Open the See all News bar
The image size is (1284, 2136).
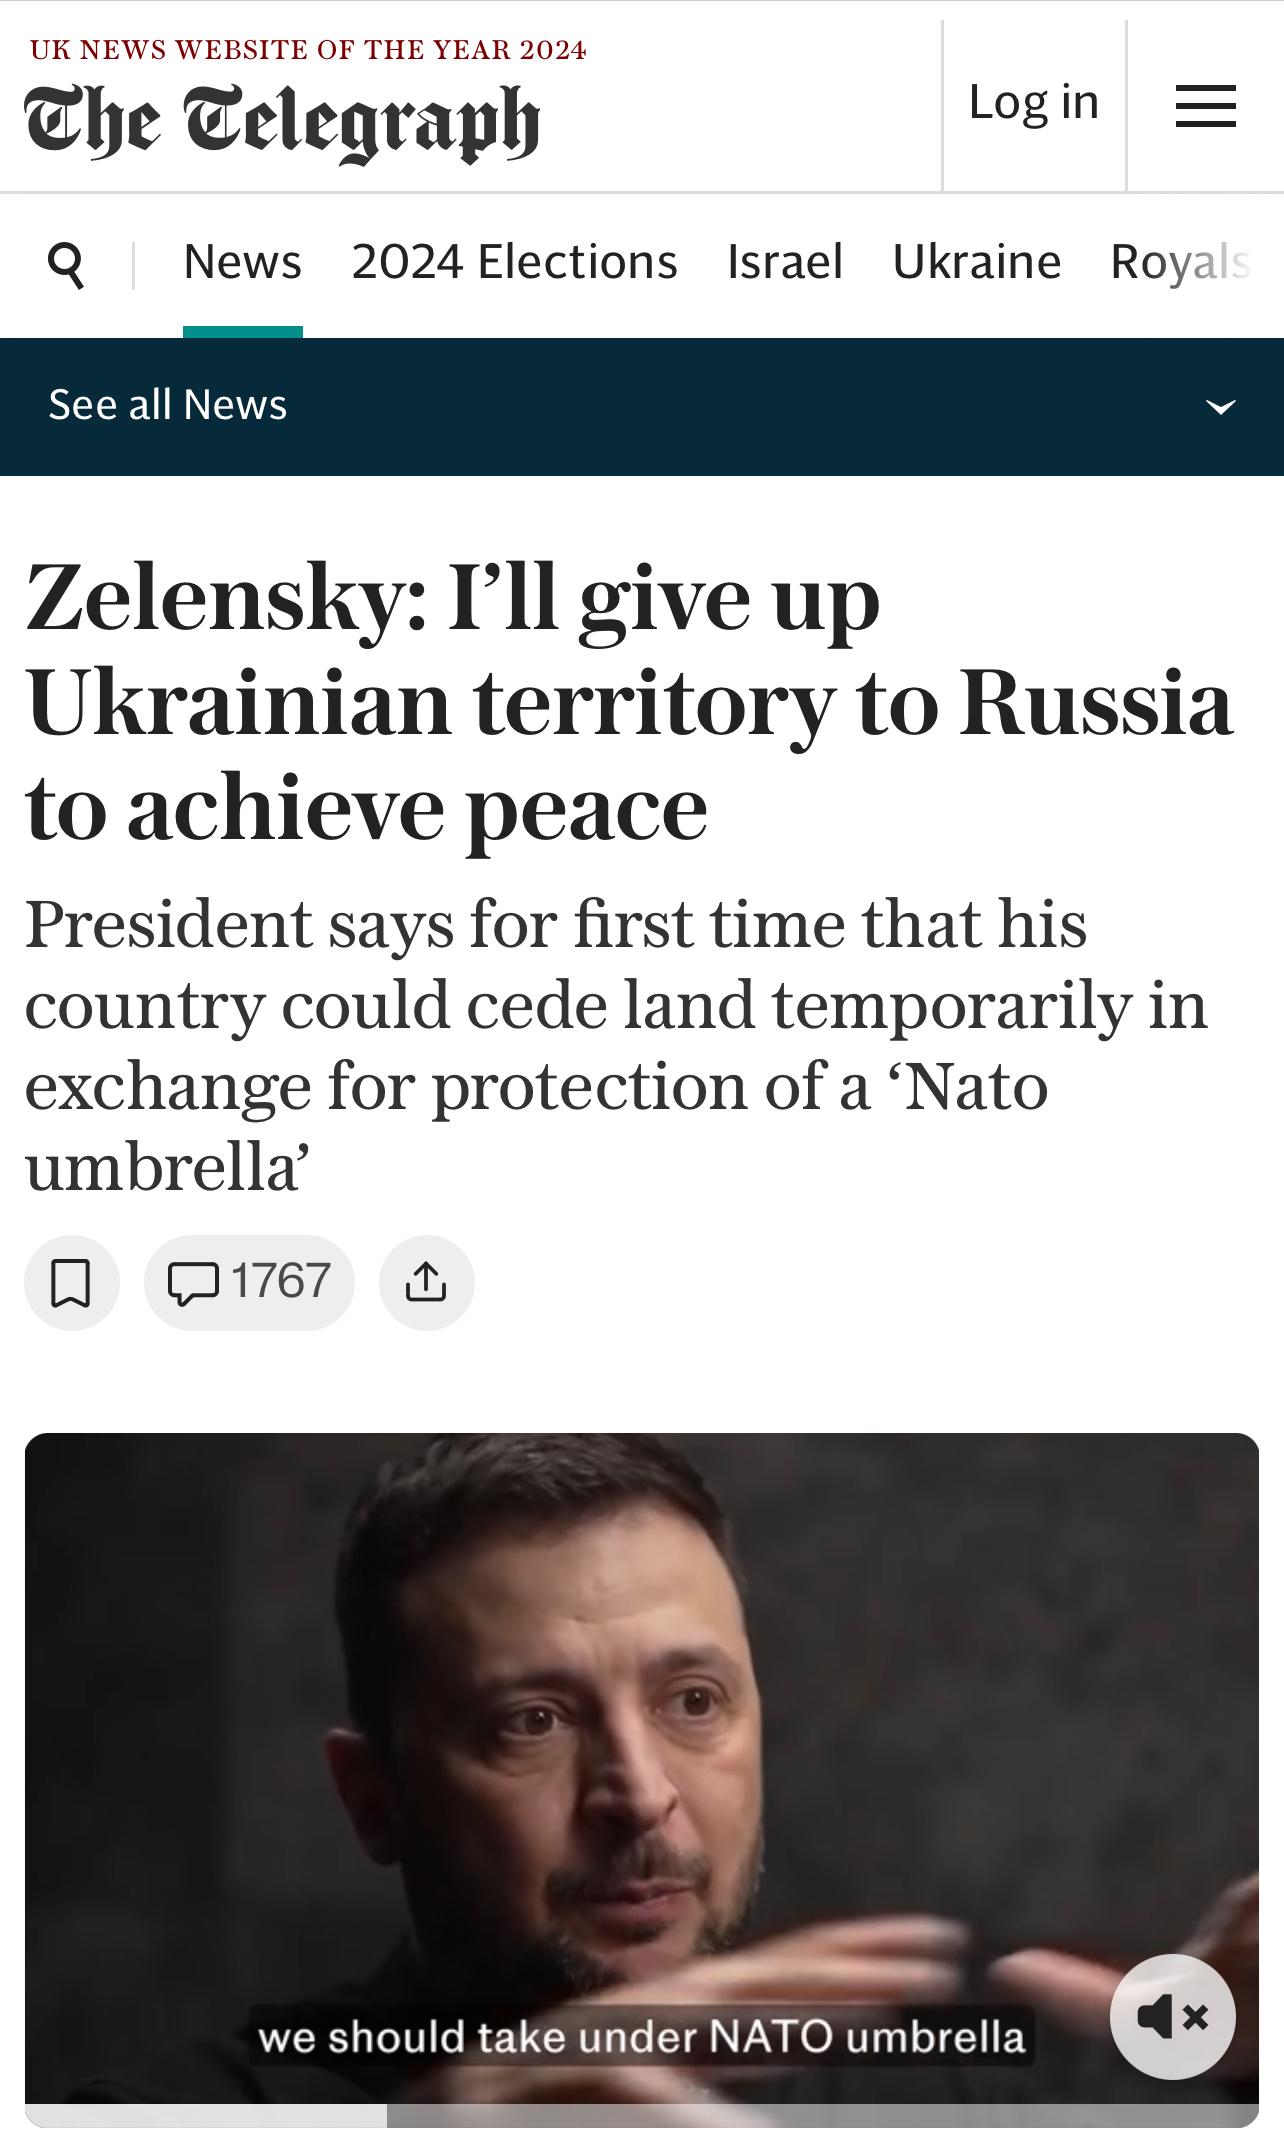tap(642, 406)
